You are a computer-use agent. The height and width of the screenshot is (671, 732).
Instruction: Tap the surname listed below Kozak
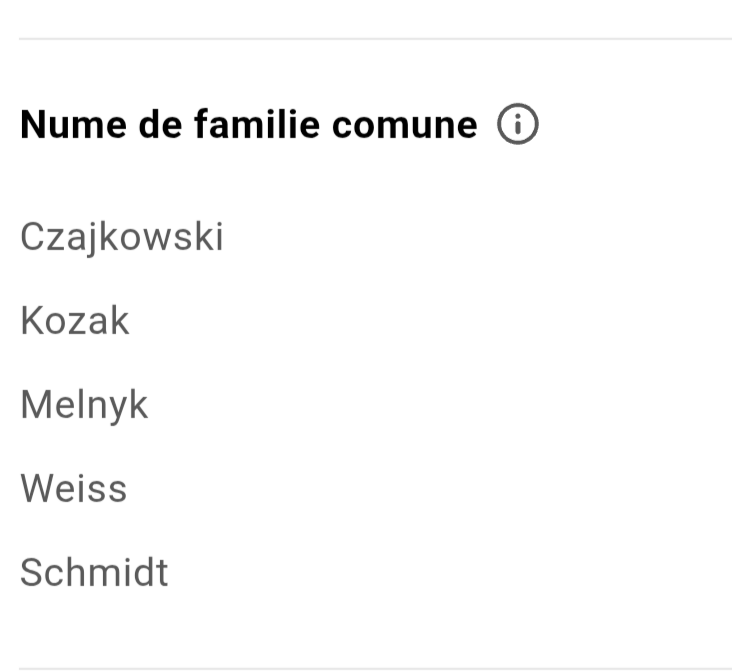click(84, 406)
